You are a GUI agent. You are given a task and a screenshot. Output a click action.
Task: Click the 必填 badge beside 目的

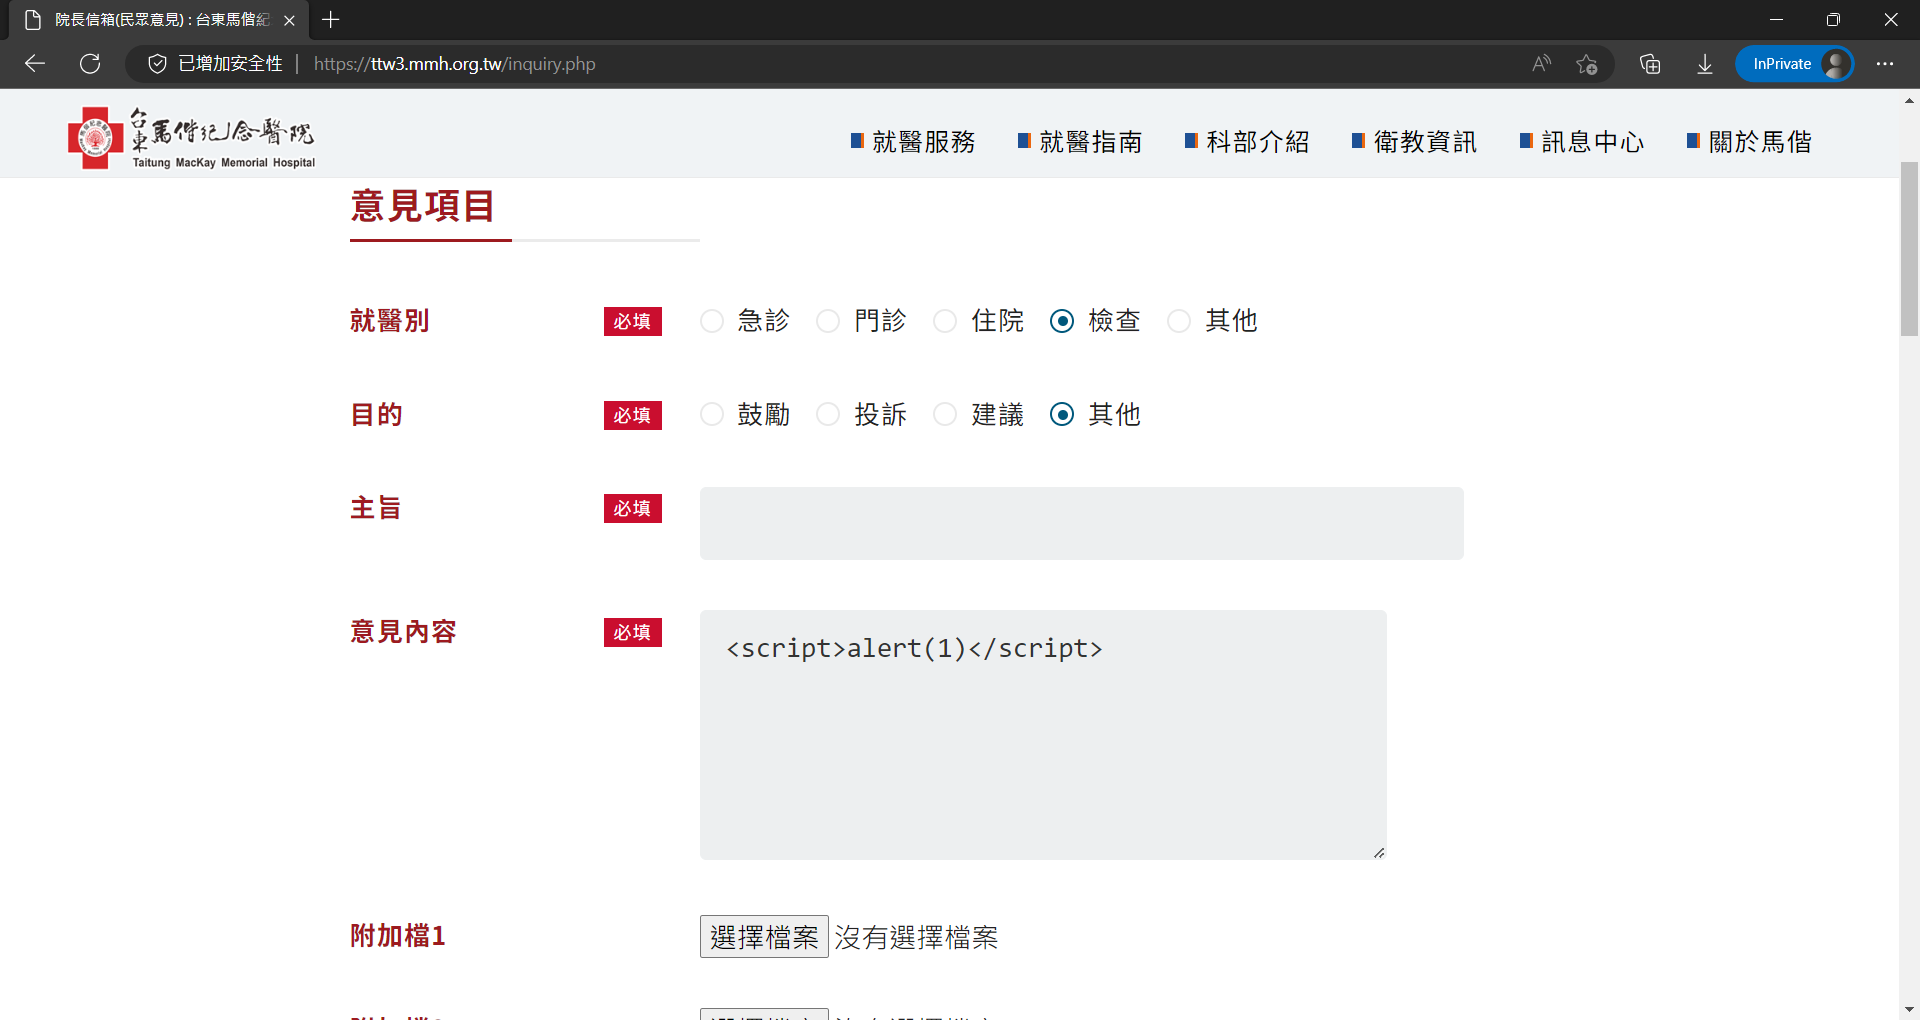click(633, 415)
